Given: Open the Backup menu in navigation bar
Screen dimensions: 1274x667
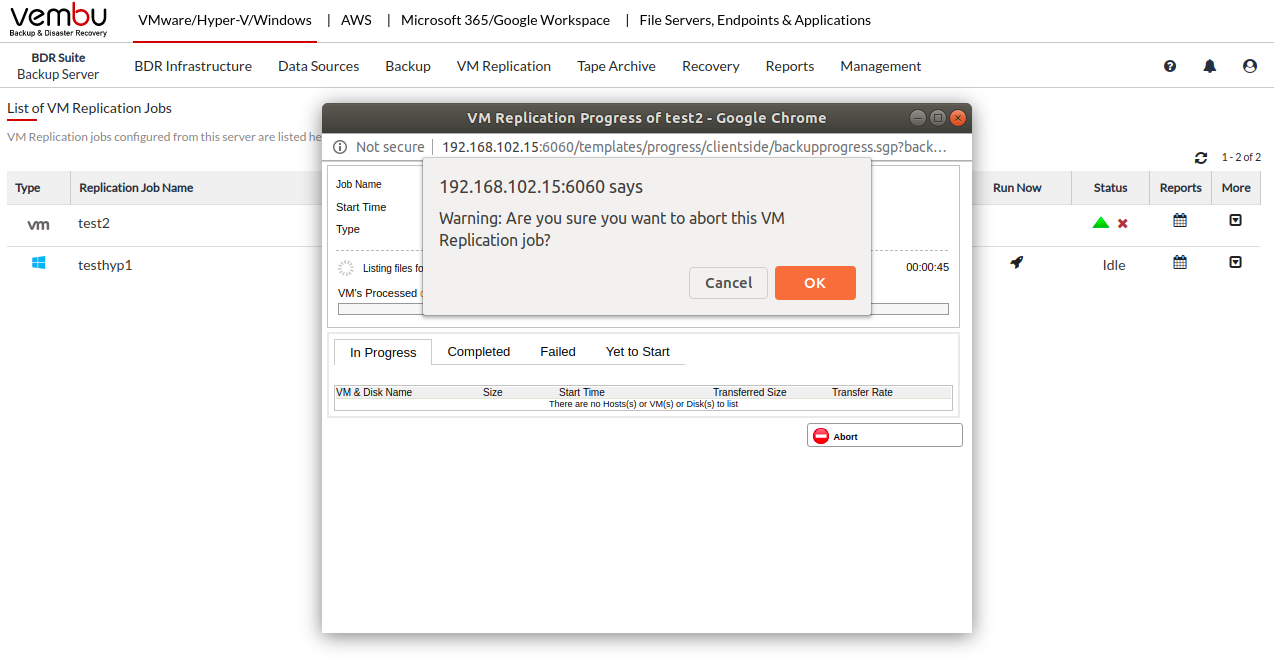Looking at the screenshot, I should click(x=408, y=66).
